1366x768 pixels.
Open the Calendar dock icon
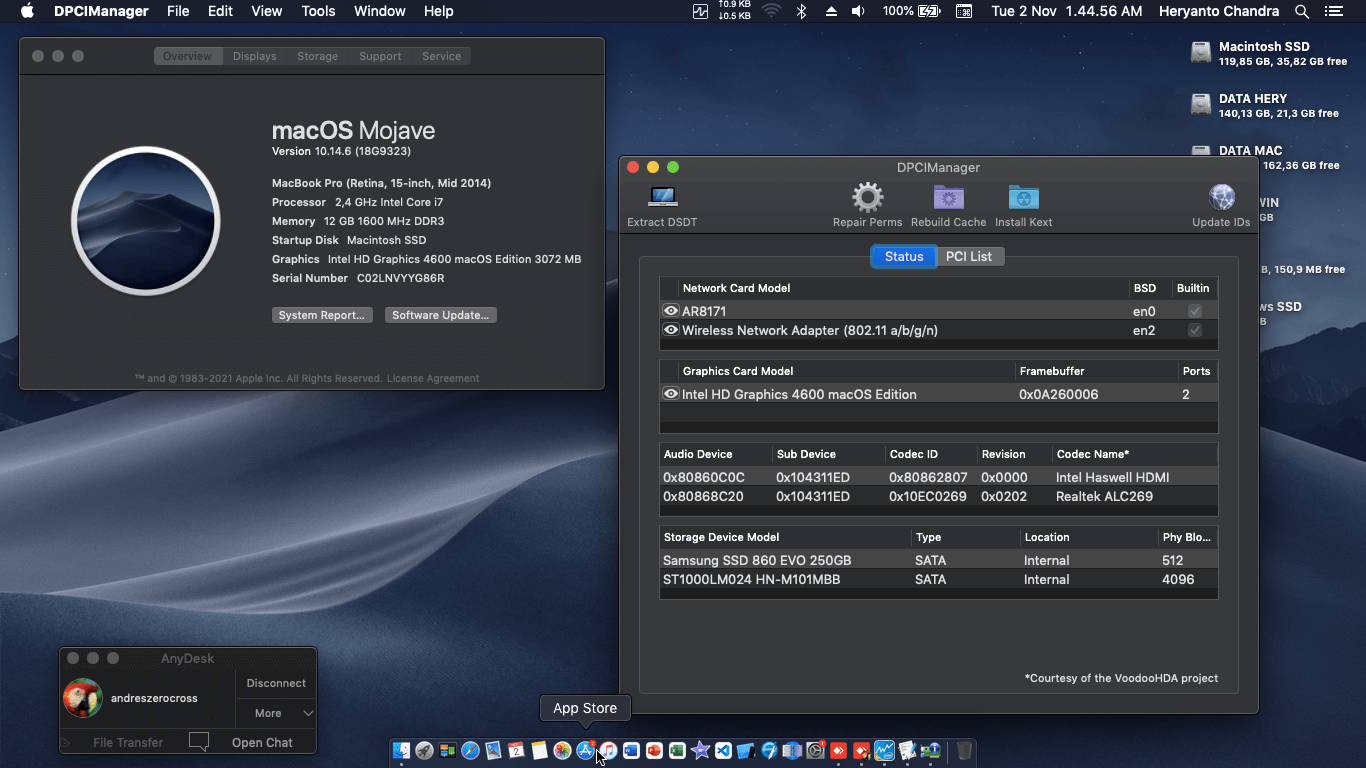[516, 751]
